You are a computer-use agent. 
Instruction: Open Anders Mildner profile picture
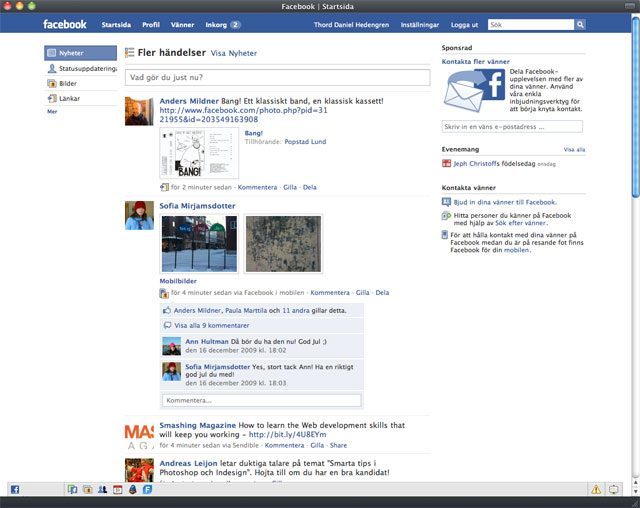tap(139, 111)
